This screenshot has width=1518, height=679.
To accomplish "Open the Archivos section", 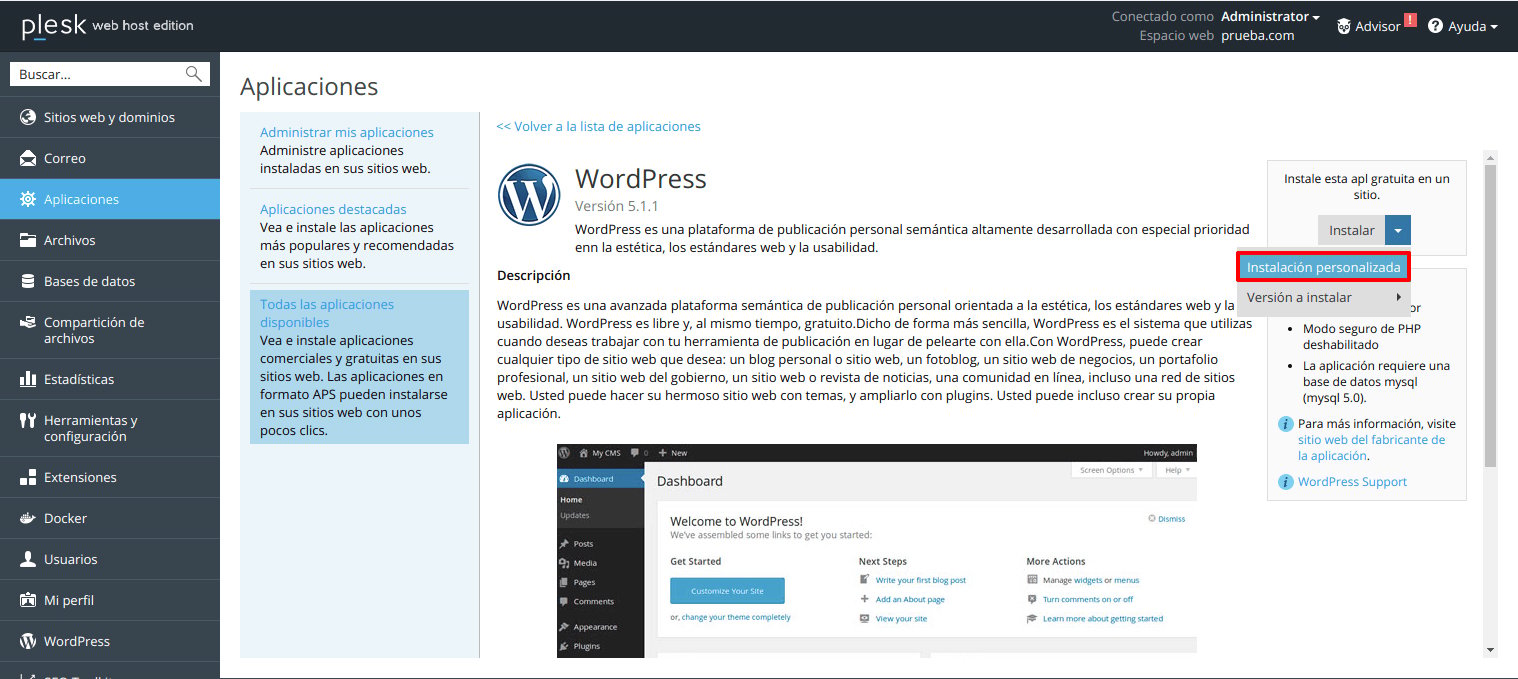I will 110,240.
